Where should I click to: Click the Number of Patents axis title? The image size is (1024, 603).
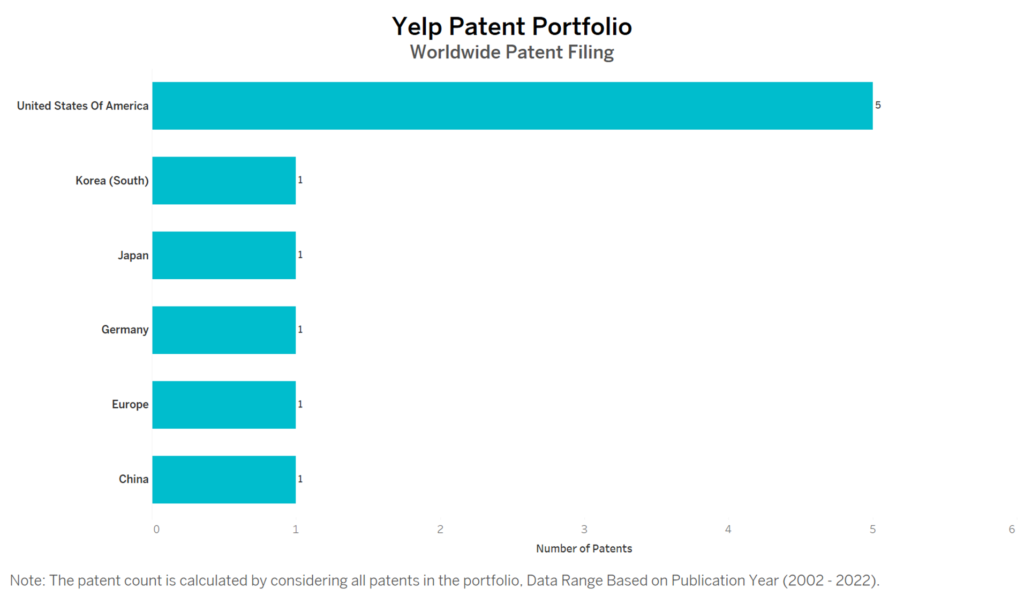pyautogui.click(x=584, y=549)
